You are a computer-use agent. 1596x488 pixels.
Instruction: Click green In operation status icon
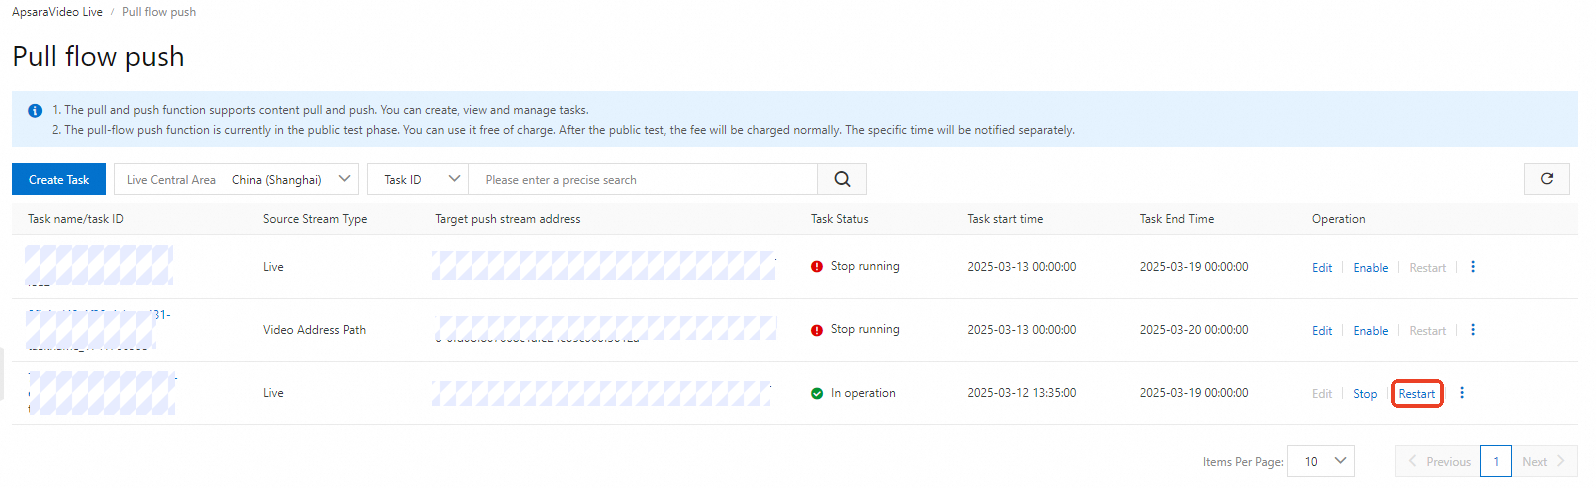[x=817, y=394]
